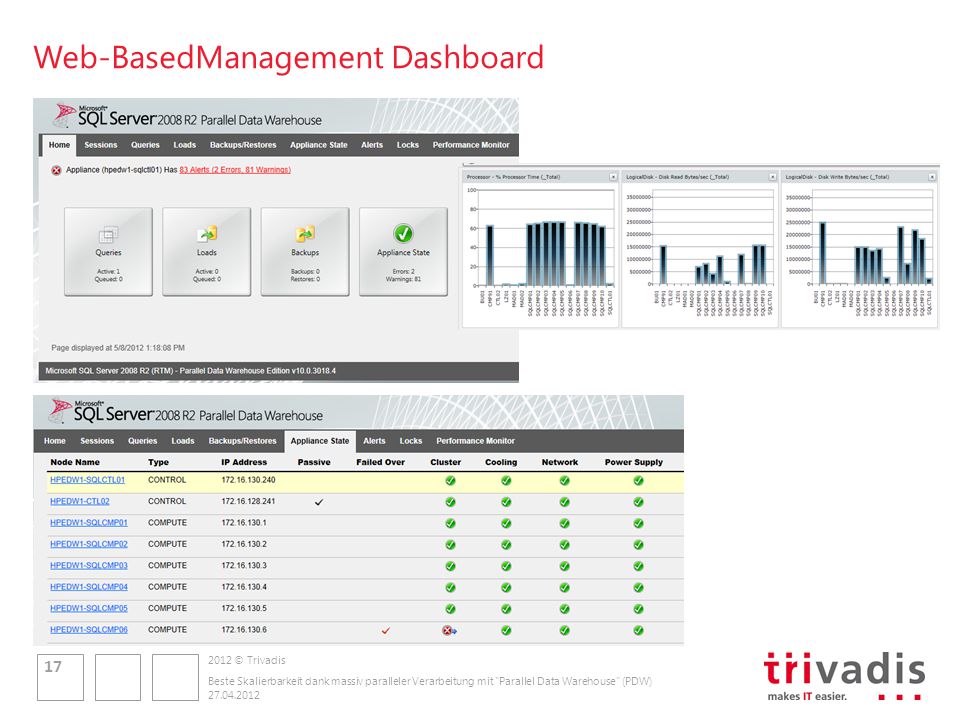Screen dimensions: 960x720
Task: Go to Home tab in lower Appliance State window
Action: point(54,441)
